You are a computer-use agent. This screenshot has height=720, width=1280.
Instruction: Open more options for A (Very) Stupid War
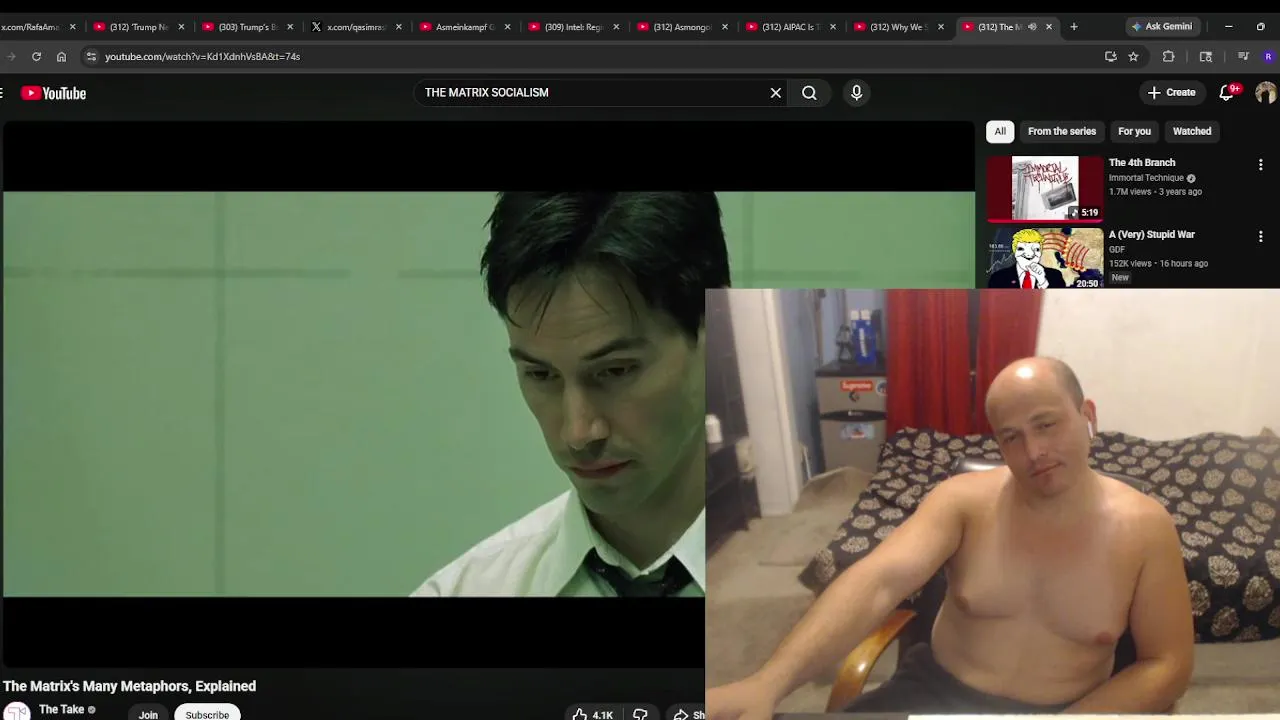tap(1260, 236)
